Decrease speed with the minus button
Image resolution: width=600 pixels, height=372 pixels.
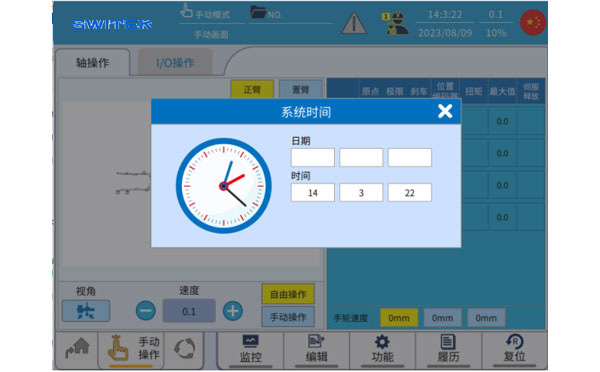[x=145, y=310]
